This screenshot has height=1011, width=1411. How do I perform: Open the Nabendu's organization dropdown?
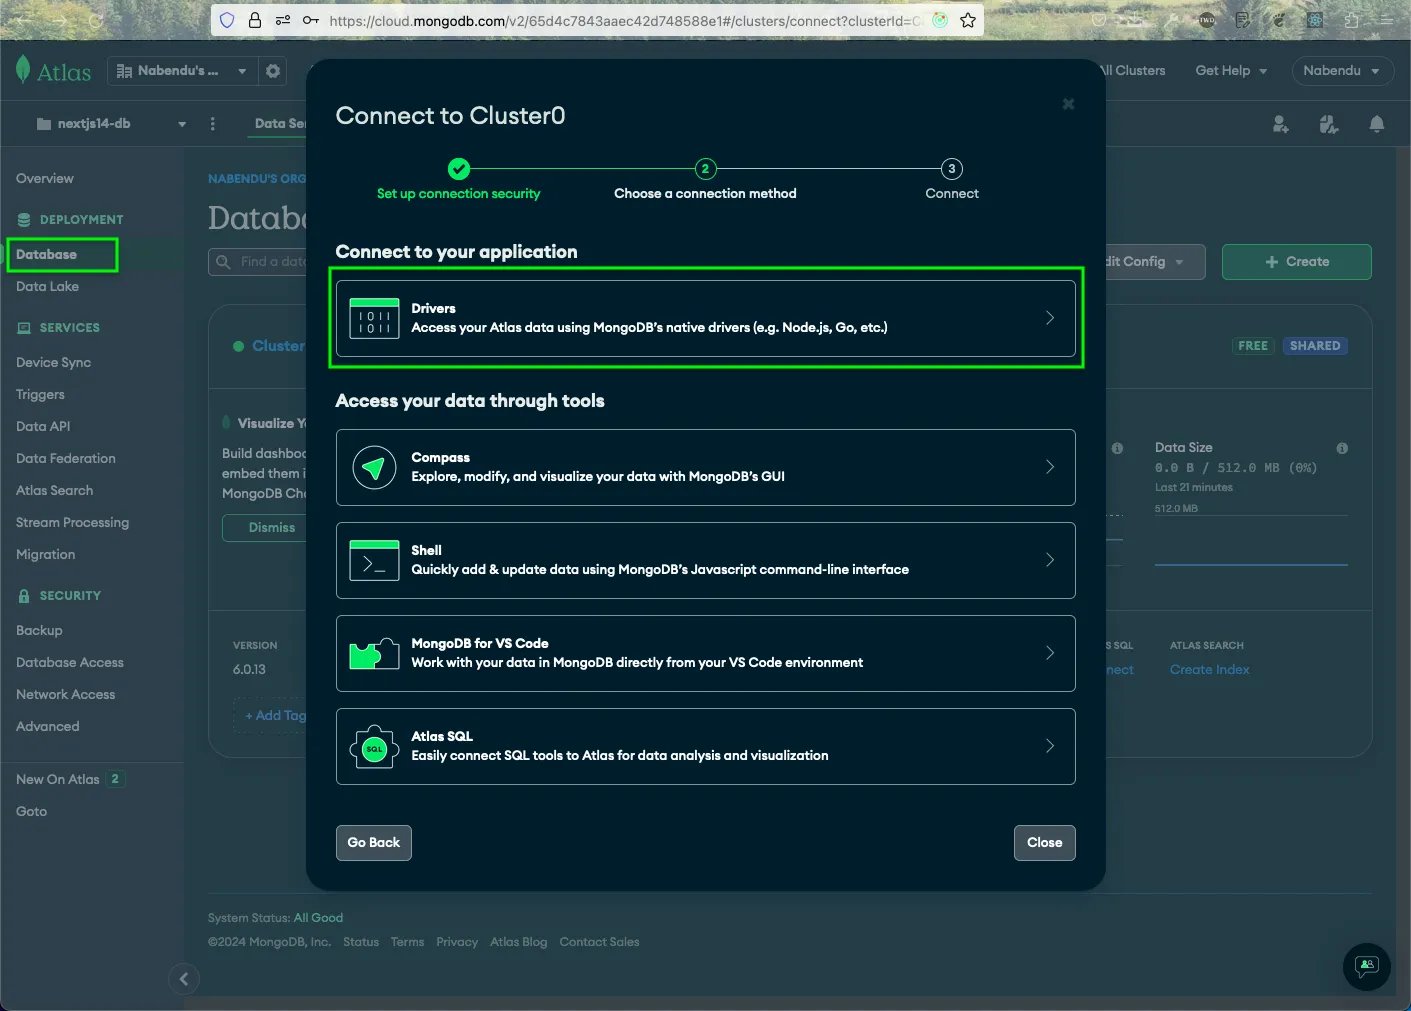click(181, 71)
